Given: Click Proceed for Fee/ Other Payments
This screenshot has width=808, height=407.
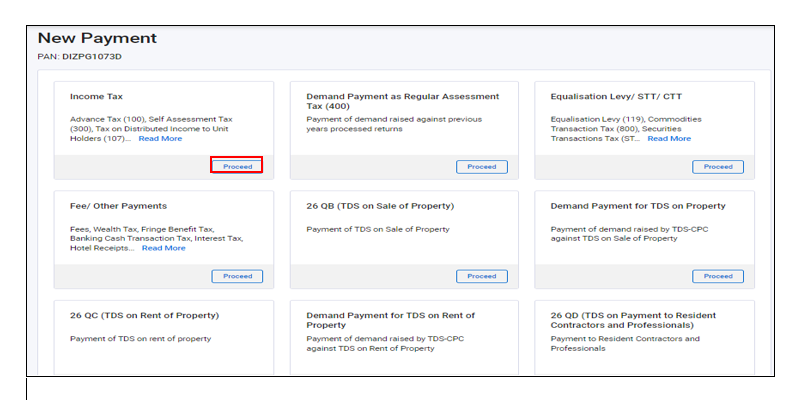Looking at the screenshot, I should [x=237, y=276].
